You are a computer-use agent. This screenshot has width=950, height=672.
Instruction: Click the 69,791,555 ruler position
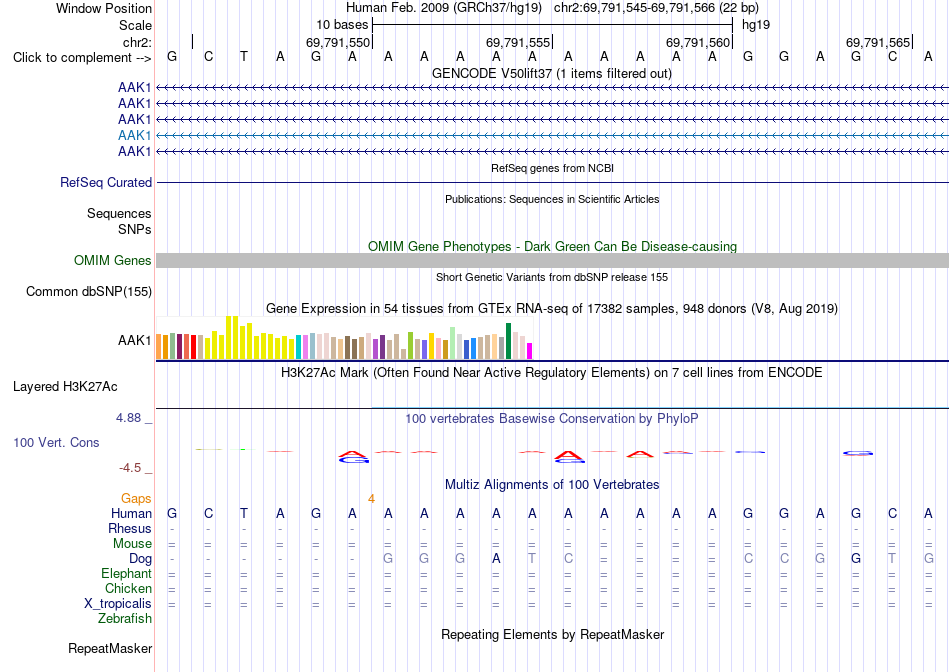click(518, 42)
